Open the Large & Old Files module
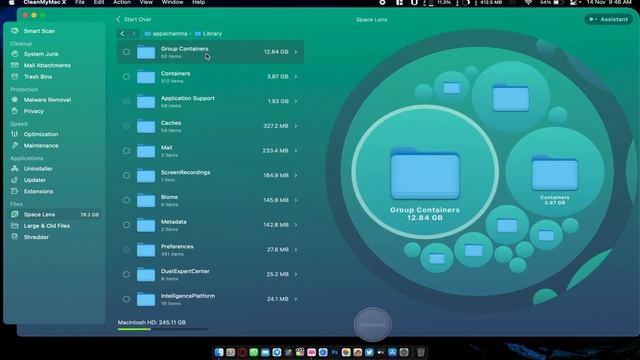This screenshot has width=640, height=360. coord(47,226)
